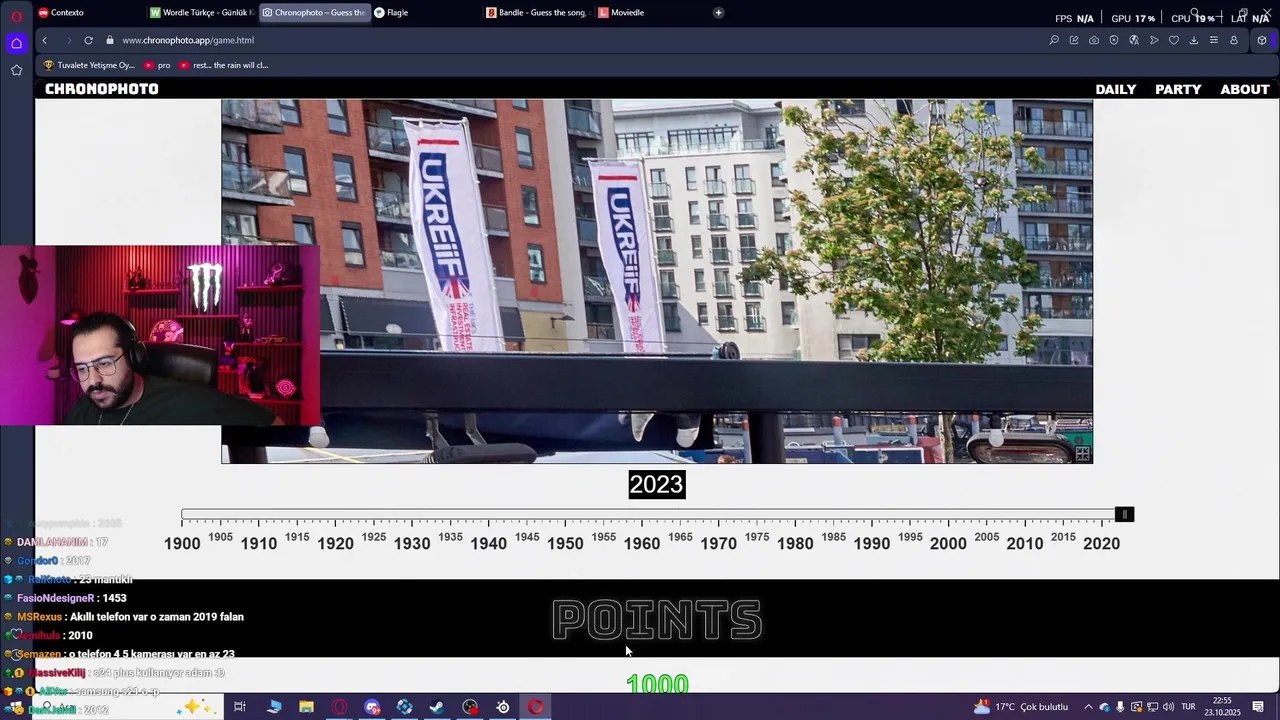Open "rest... the rain will cl..." bookmark
The image size is (1280, 720).
click(x=224, y=65)
